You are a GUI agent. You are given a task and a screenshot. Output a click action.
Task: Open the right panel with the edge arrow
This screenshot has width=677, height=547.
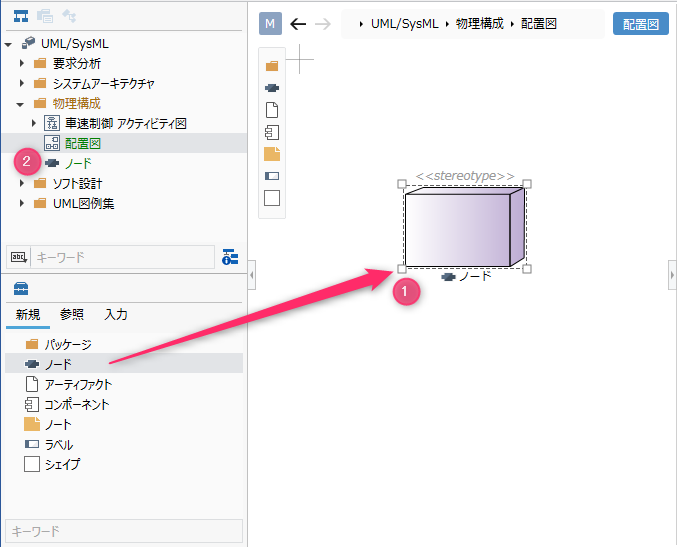click(x=672, y=275)
